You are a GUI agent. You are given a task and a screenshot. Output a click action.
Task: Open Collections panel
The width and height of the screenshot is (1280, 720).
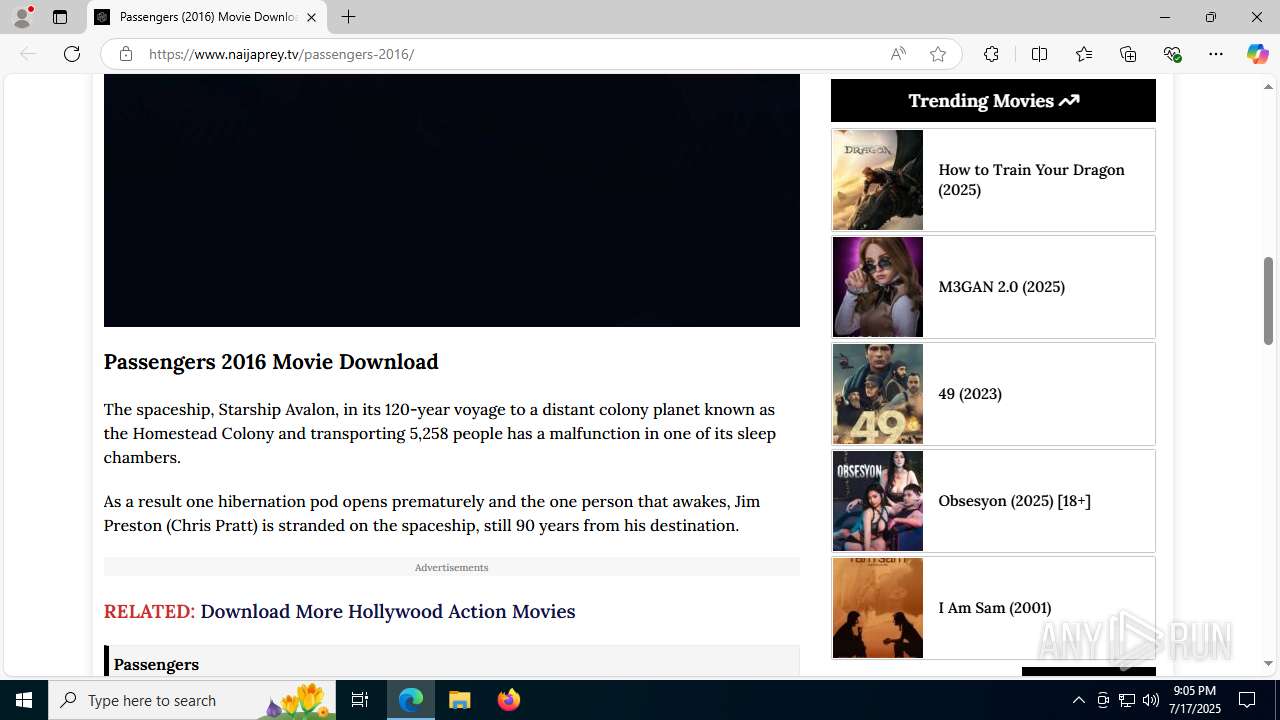click(1128, 54)
